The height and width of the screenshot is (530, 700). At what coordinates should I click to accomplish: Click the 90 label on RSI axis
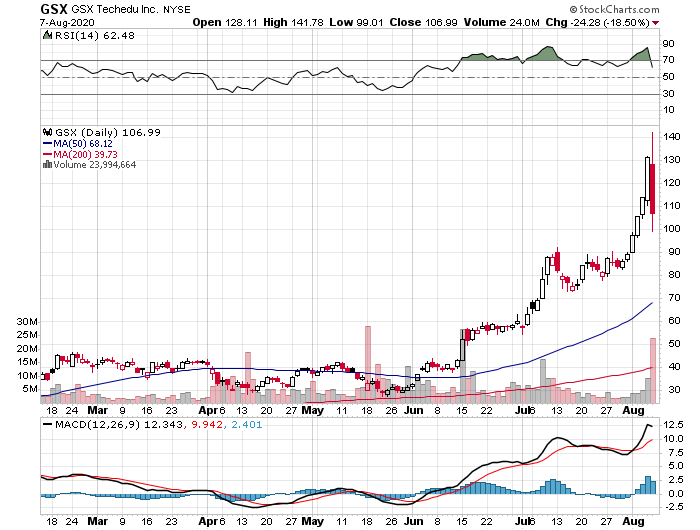point(668,44)
